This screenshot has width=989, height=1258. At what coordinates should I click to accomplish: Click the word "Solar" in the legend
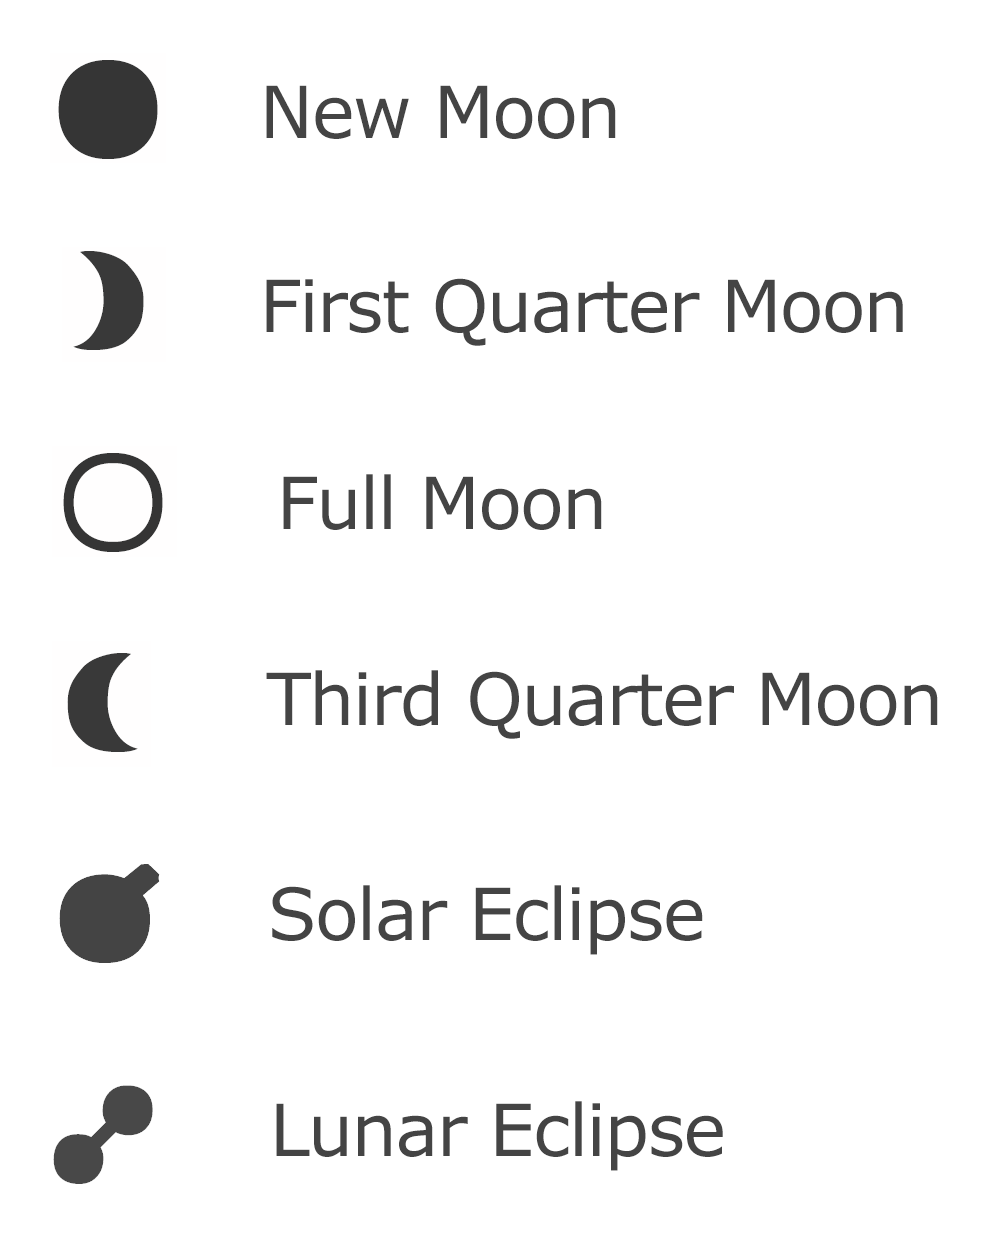[x=358, y=915]
